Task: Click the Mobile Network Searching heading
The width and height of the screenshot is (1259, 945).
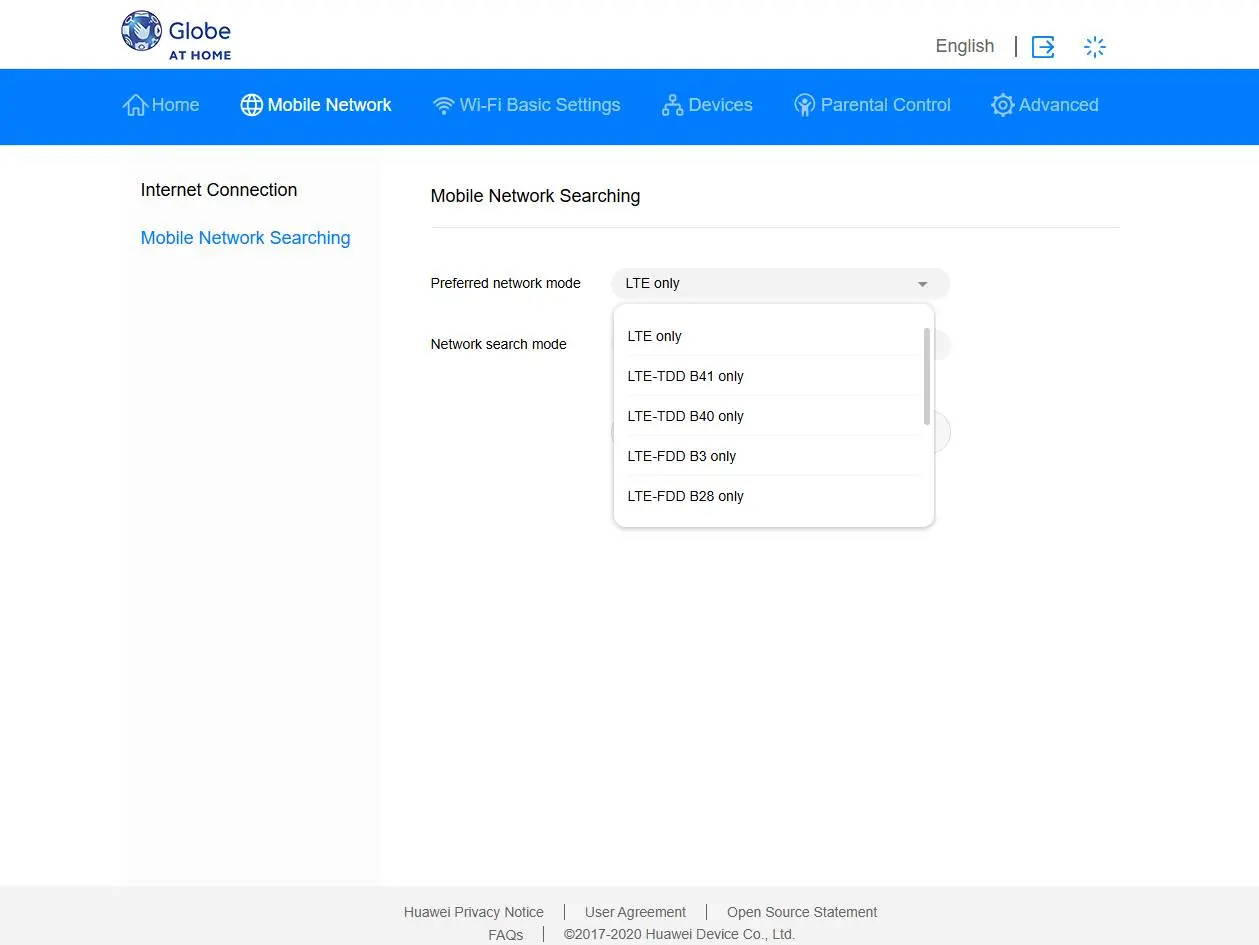Action: [535, 196]
